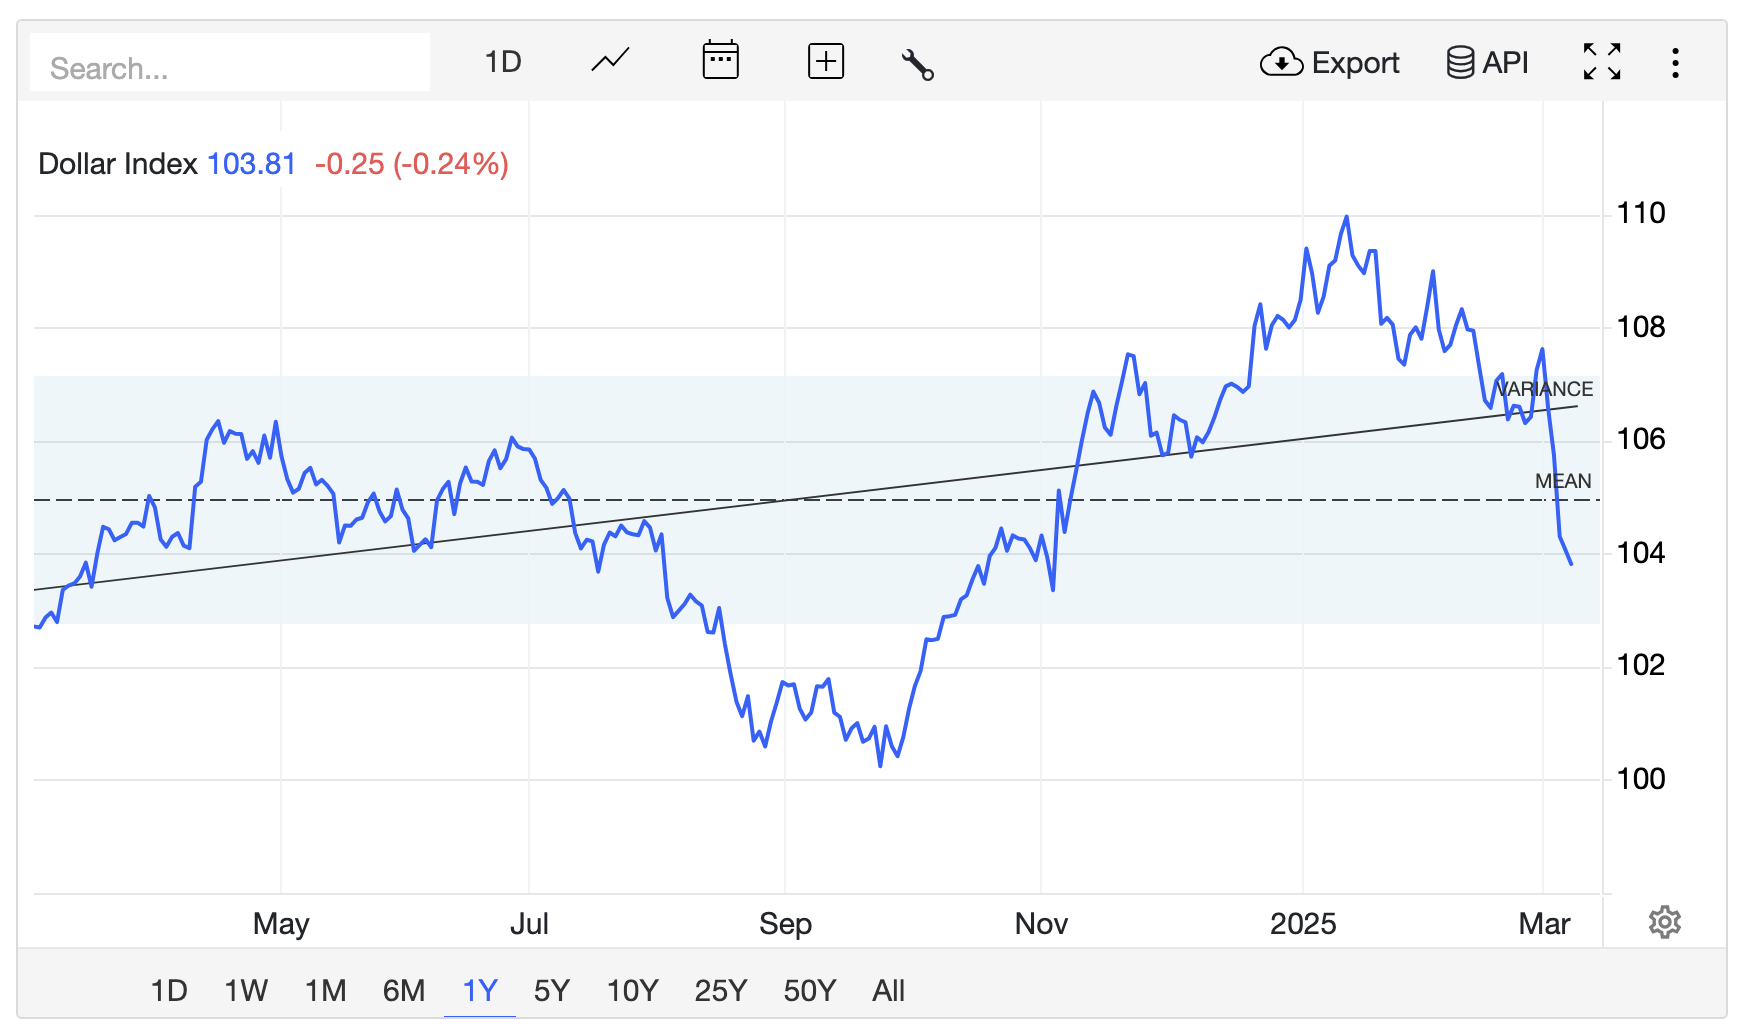Click the Sep x-axis label
Viewport: 1746px width, 1034px height.
tap(785, 924)
